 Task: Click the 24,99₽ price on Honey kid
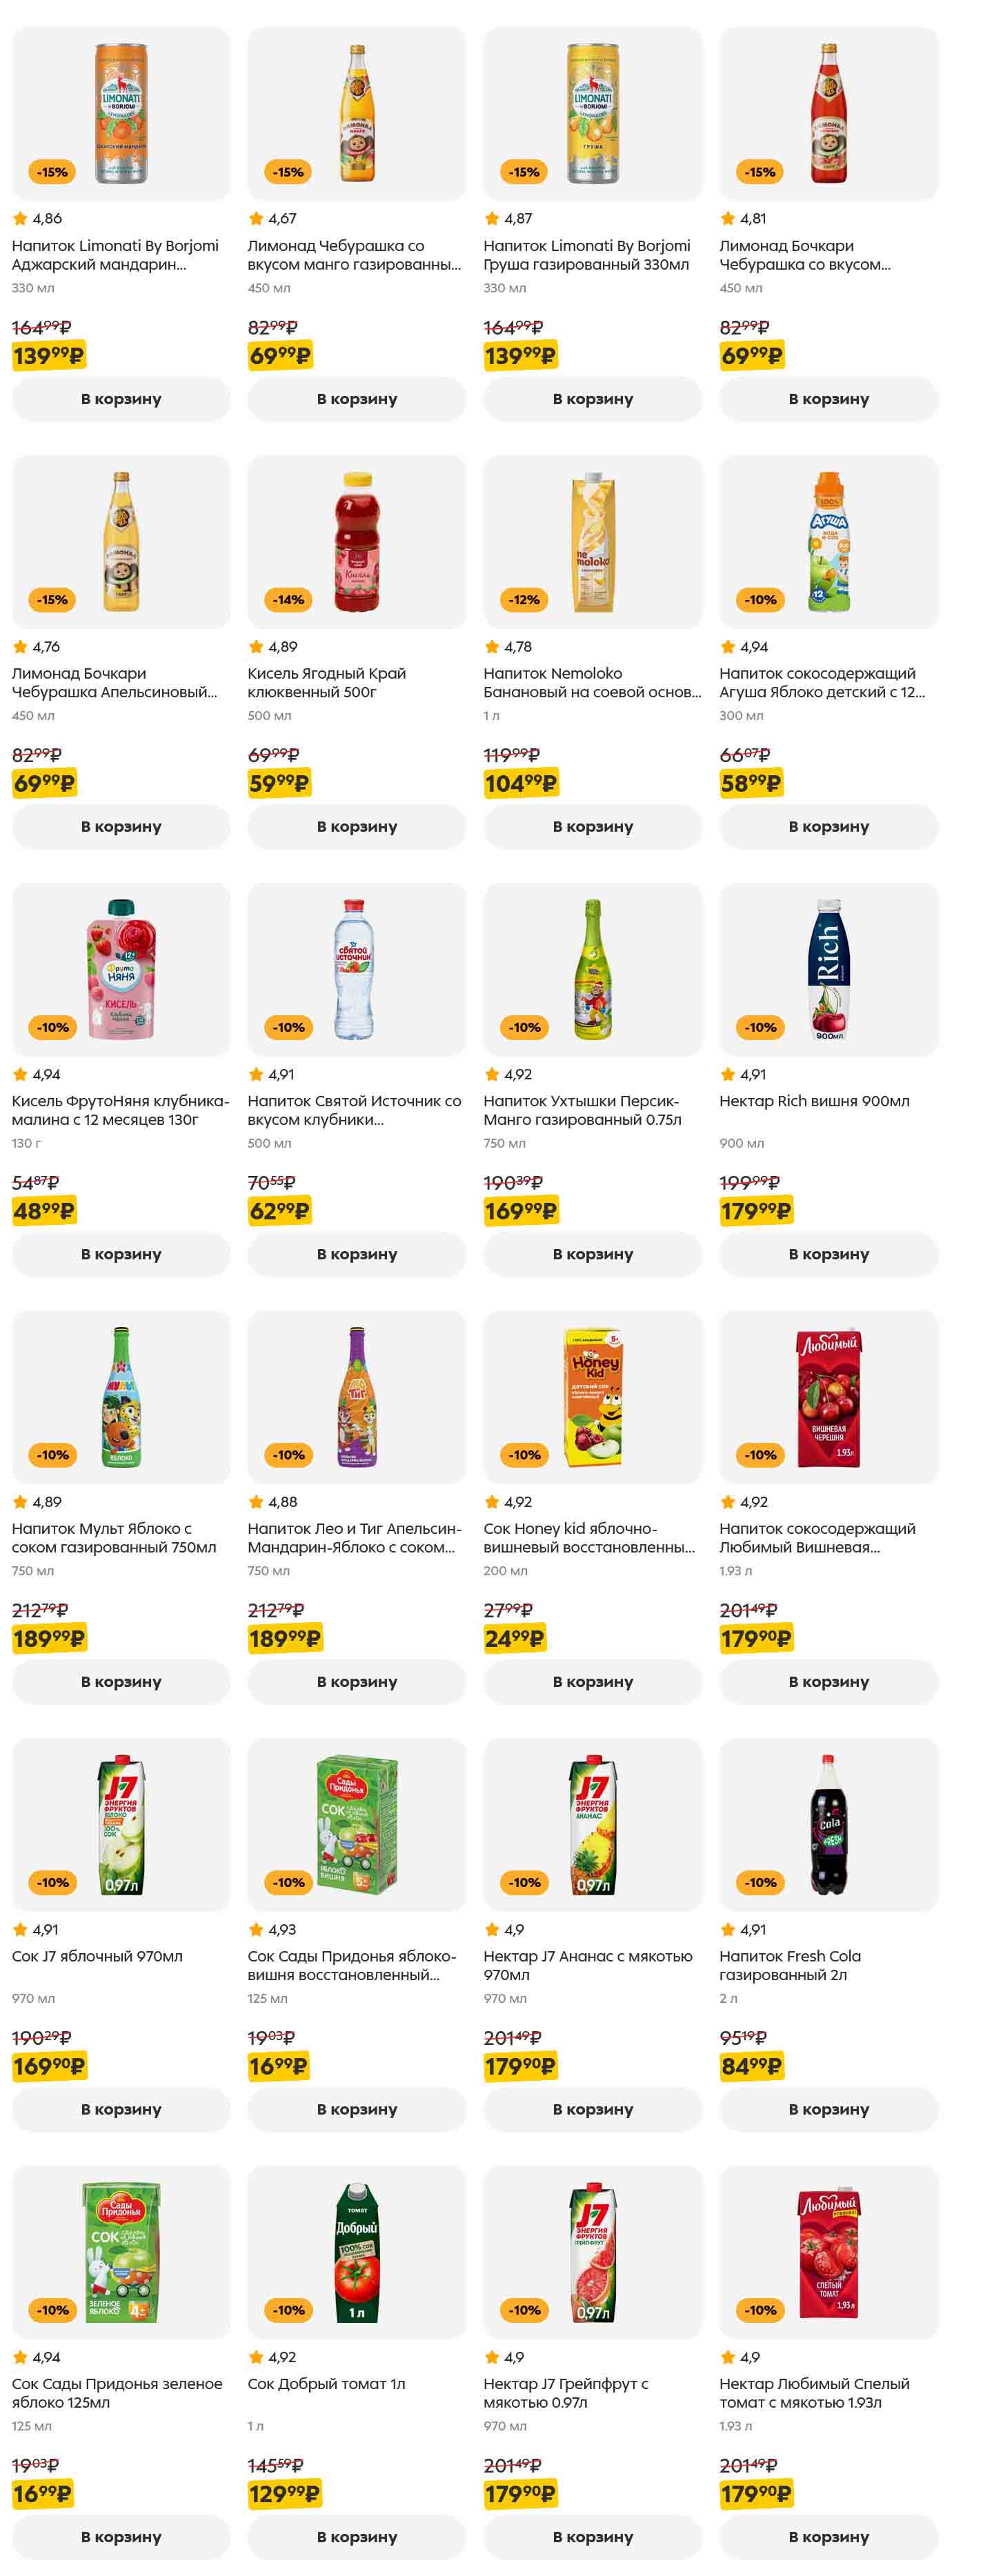pyautogui.click(x=514, y=1638)
